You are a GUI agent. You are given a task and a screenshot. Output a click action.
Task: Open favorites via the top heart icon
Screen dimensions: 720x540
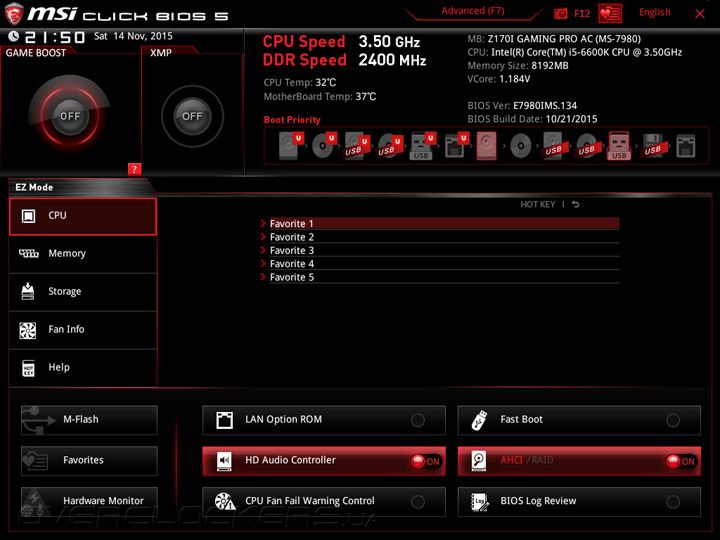pyautogui.click(x=610, y=13)
